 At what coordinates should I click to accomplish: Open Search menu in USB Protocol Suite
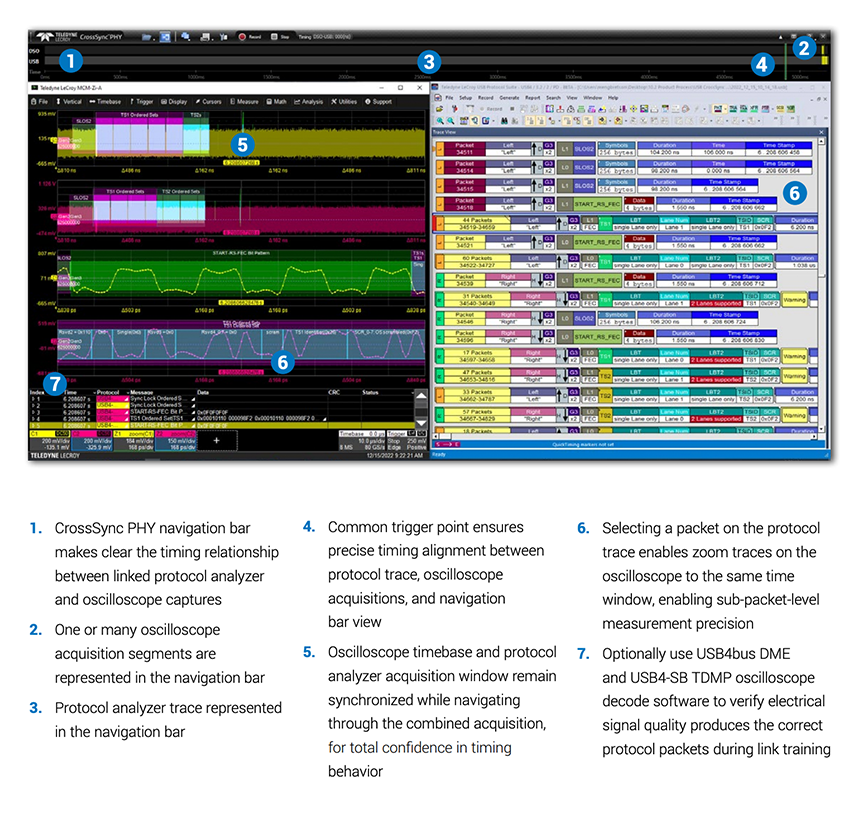(553, 98)
